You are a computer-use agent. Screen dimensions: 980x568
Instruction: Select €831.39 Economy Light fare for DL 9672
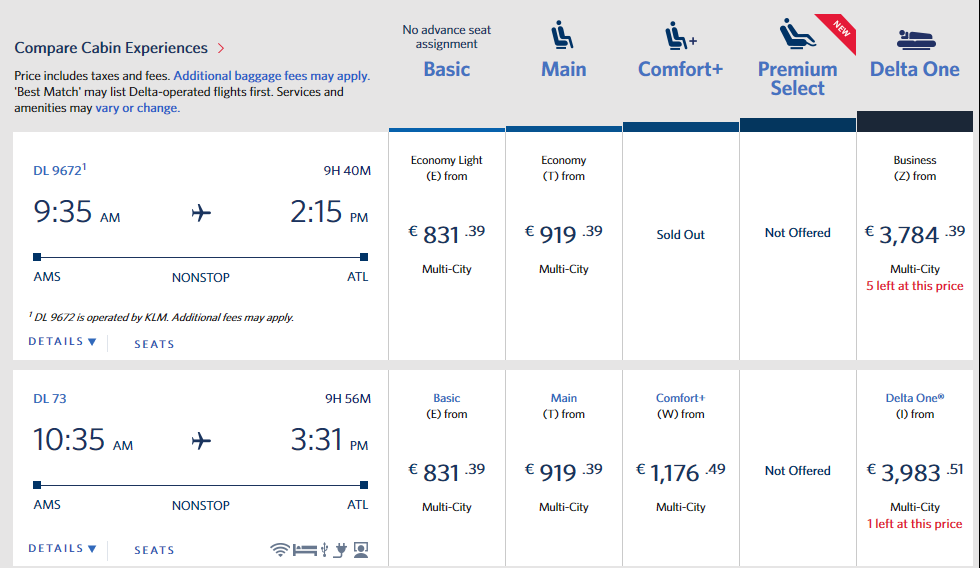click(x=447, y=235)
